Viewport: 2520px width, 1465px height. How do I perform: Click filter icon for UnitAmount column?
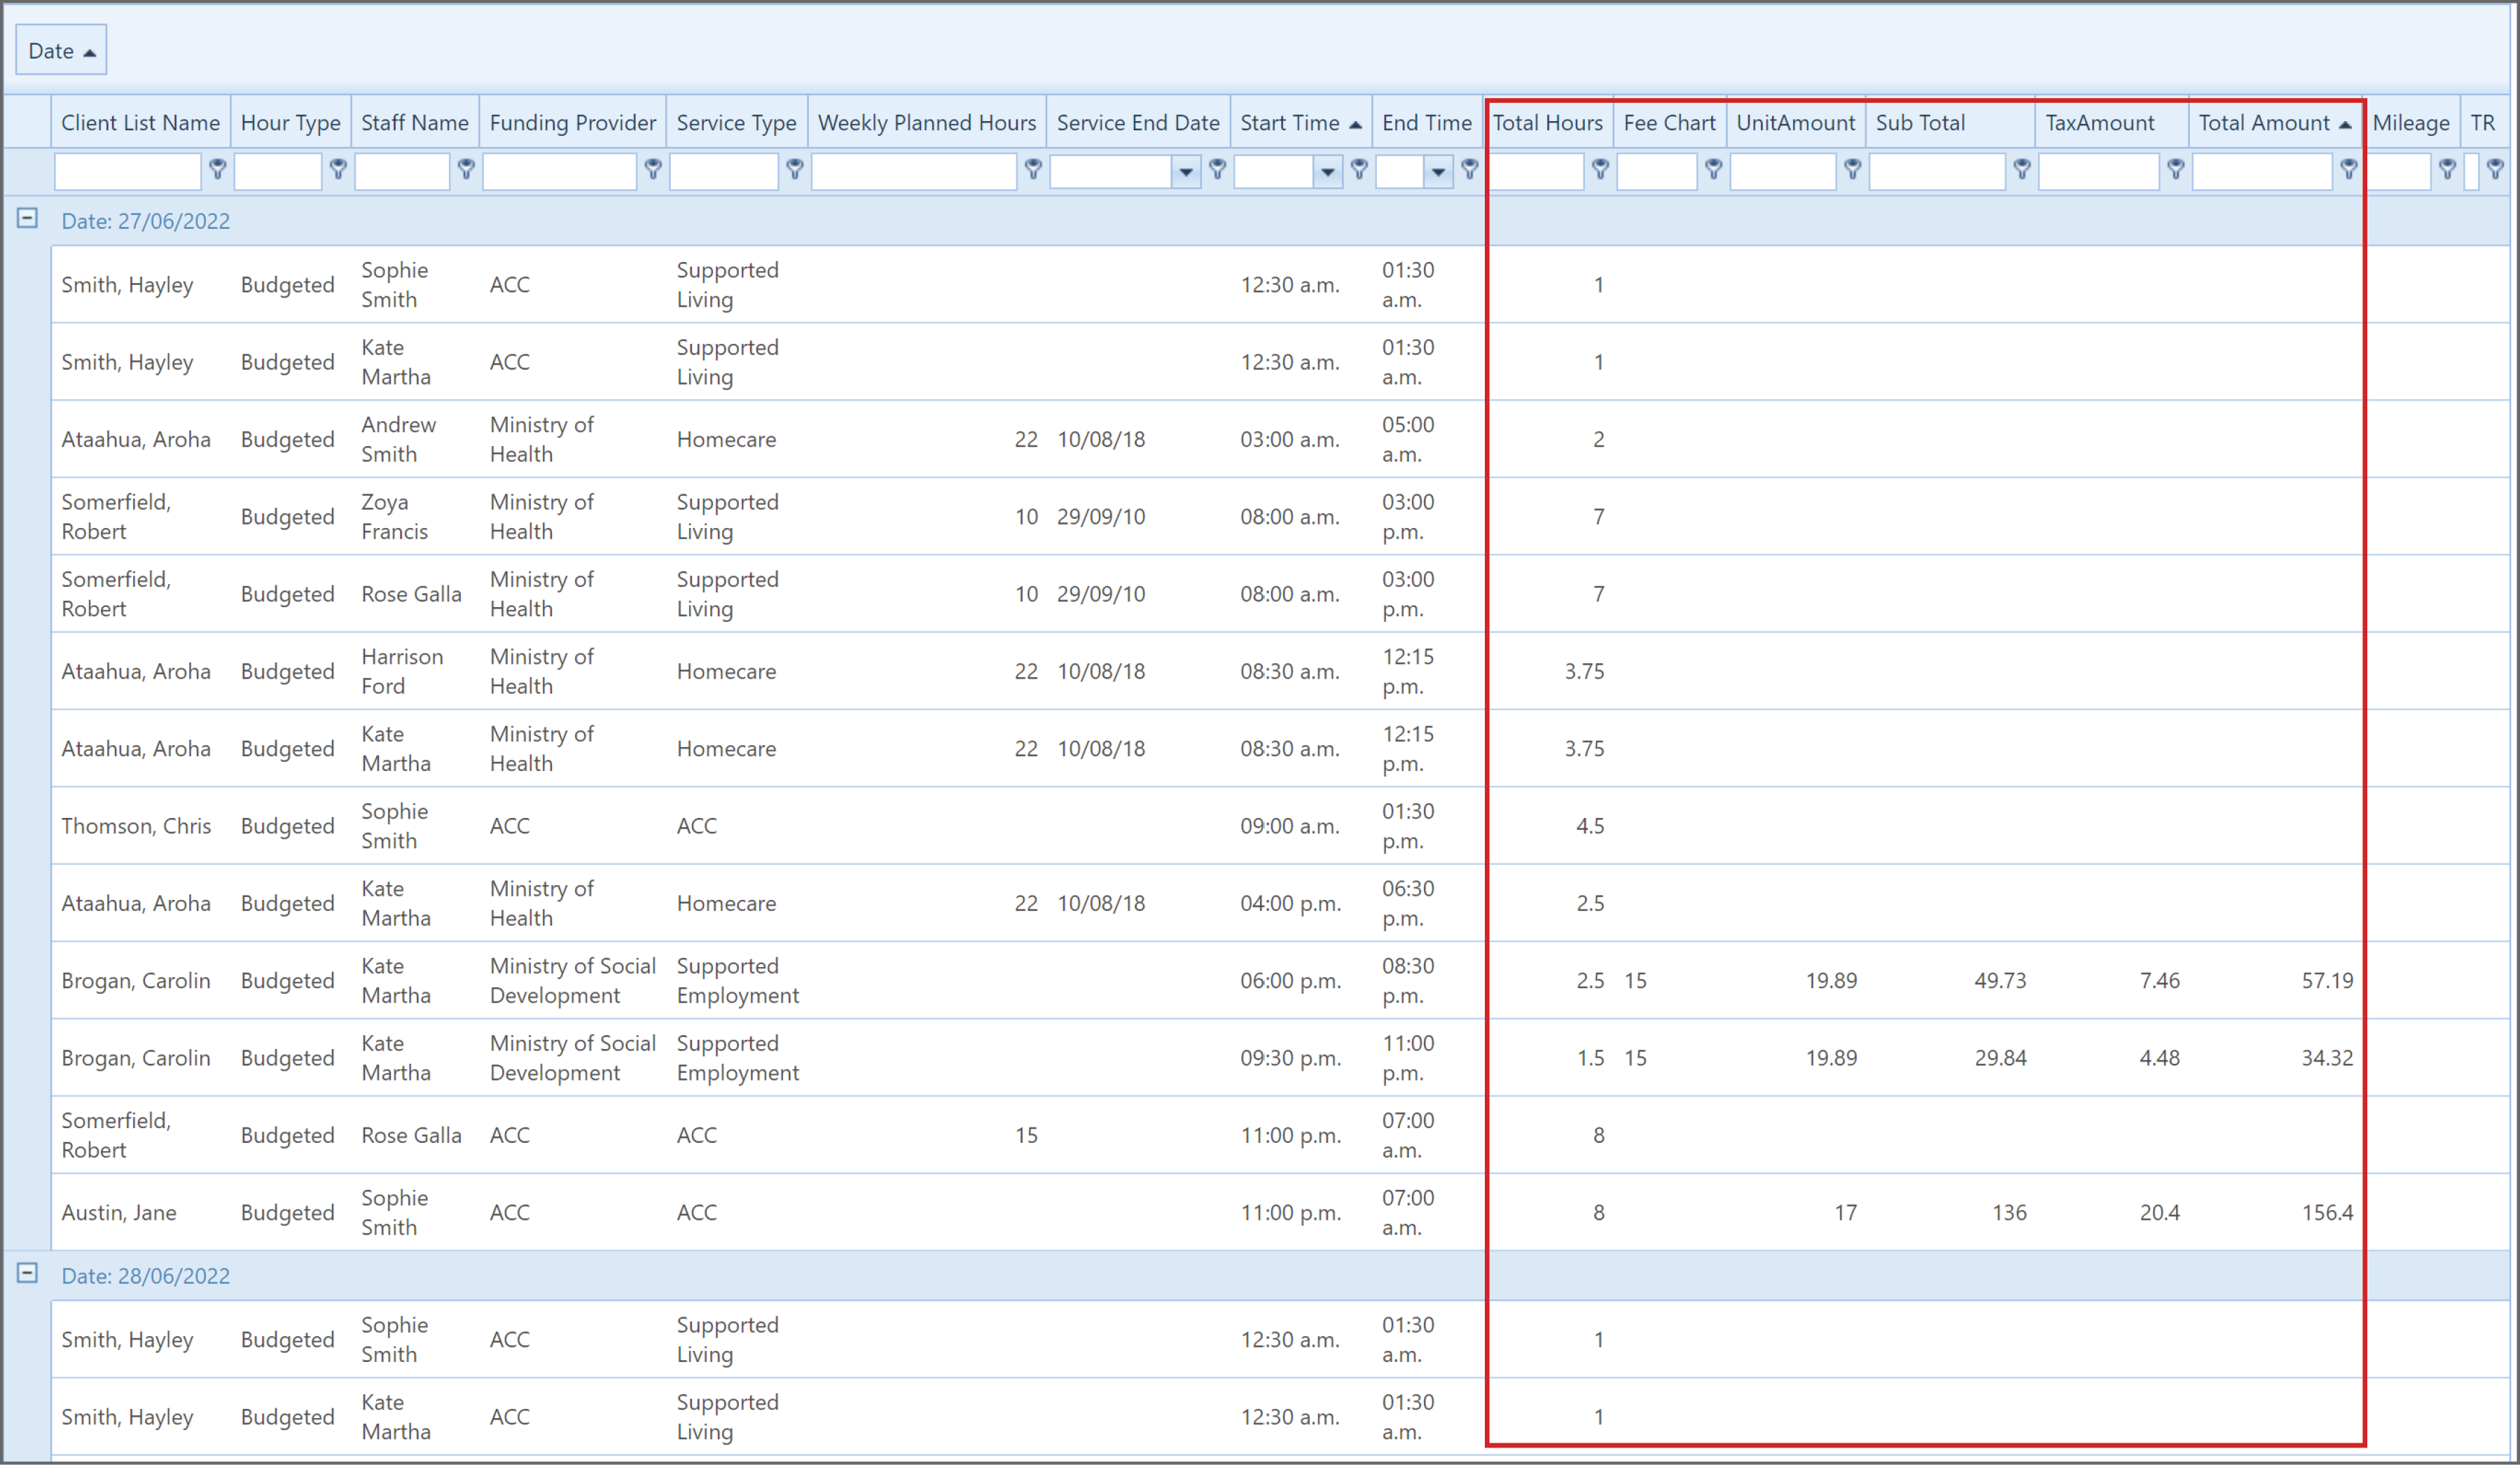pyautogui.click(x=1853, y=169)
